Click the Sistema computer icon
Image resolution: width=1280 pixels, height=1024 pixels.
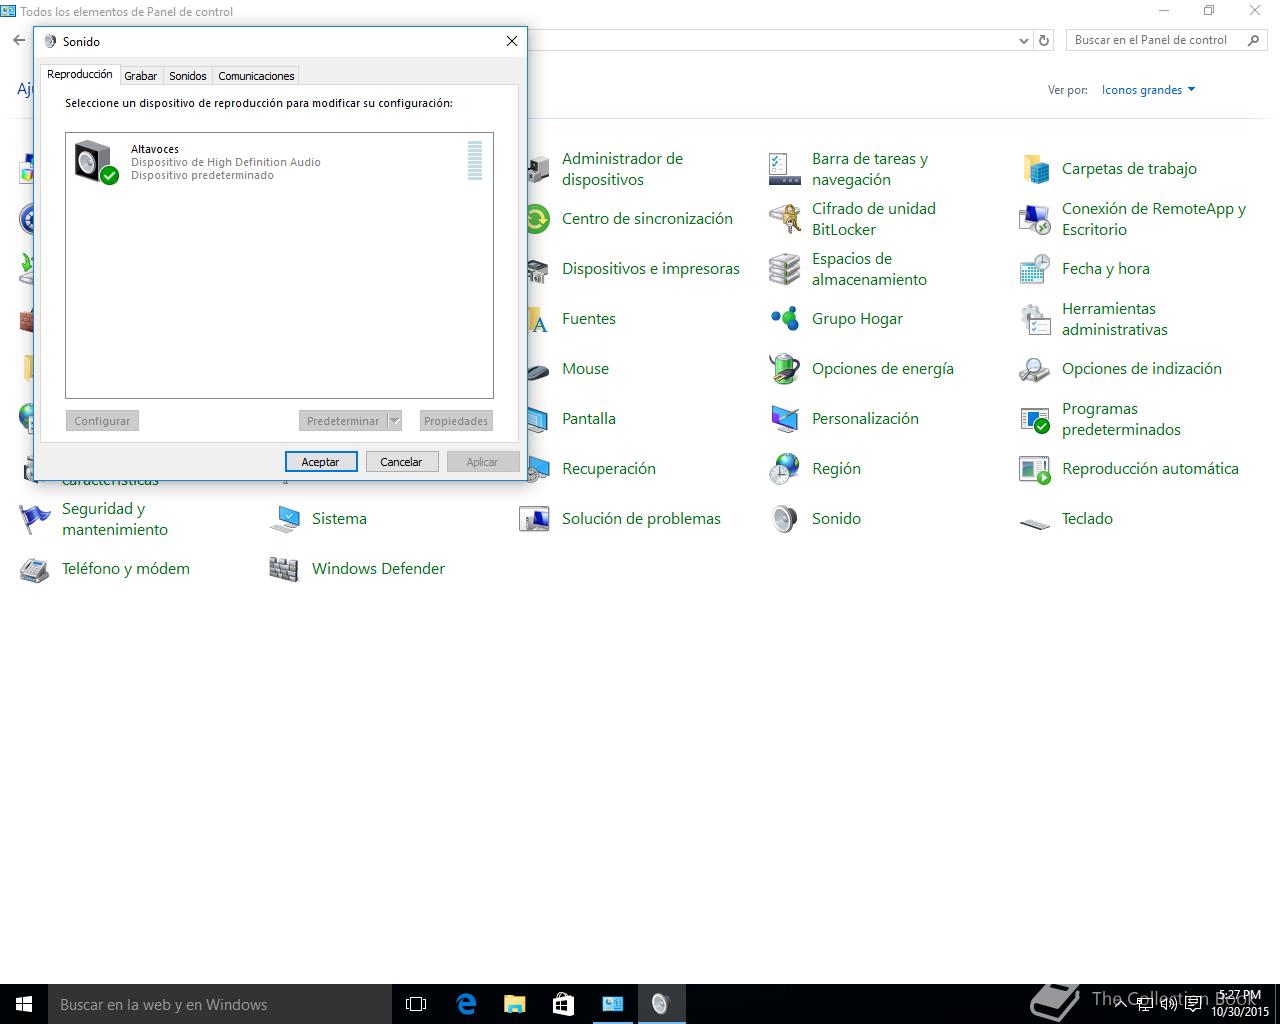[x=285, y=519]
